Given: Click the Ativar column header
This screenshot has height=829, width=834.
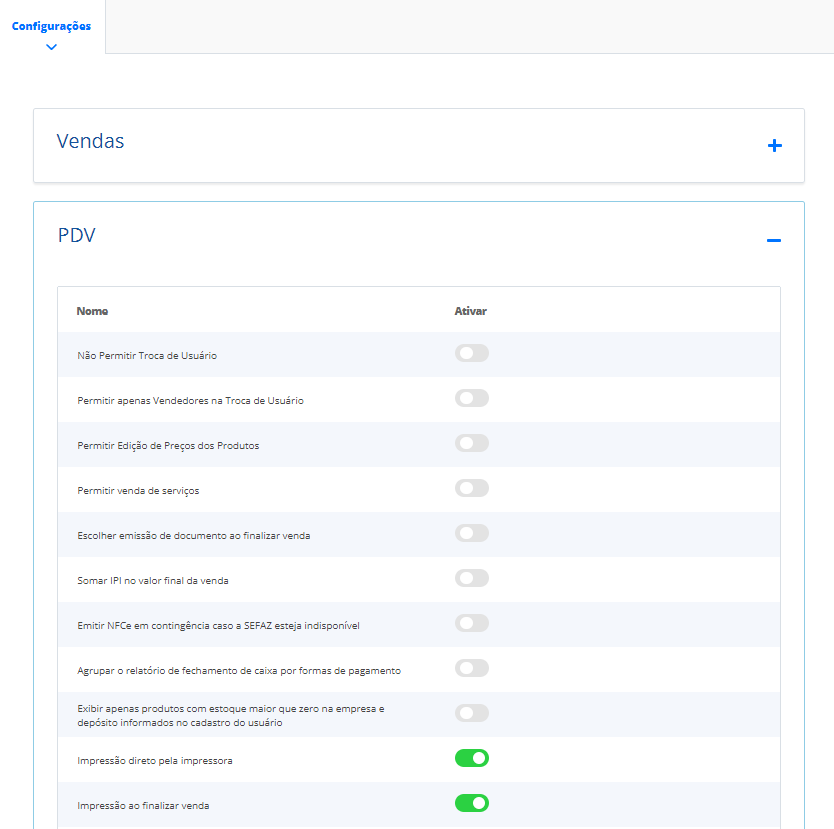Looking at the screenshot, I should pos(470,311).
